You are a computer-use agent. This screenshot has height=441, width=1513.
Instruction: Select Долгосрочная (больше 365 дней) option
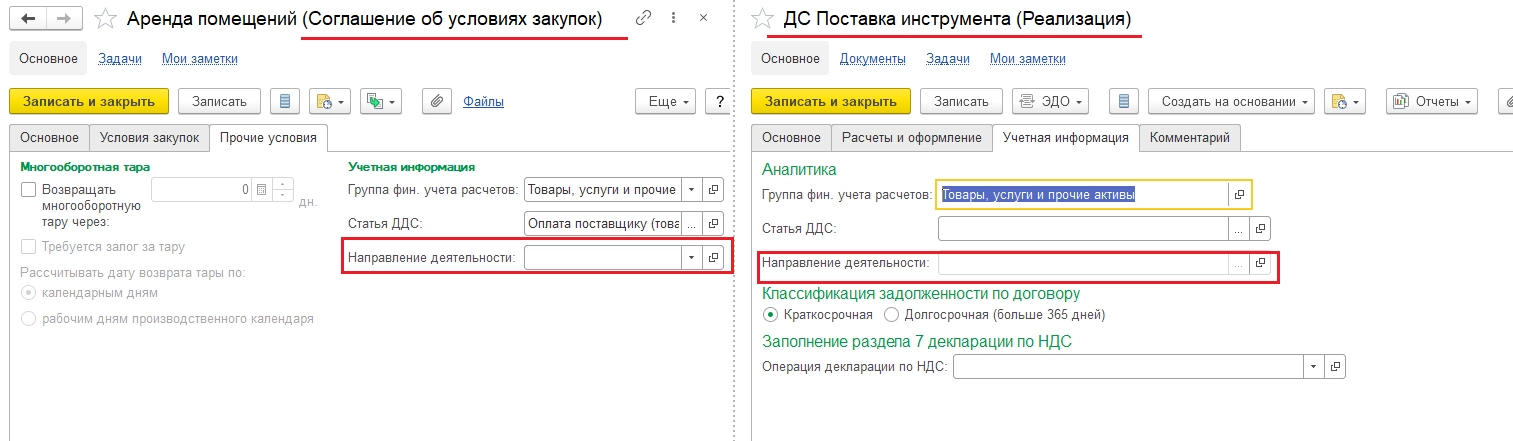[x=892, y=314]
